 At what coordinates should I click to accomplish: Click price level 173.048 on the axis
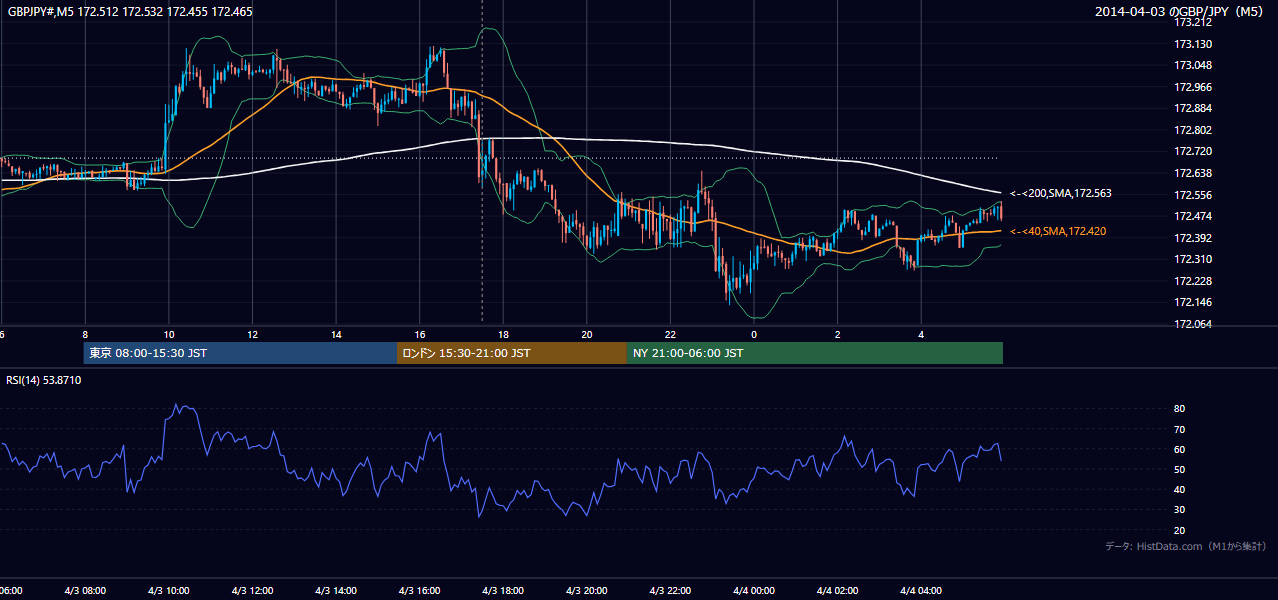[1193, 65]
